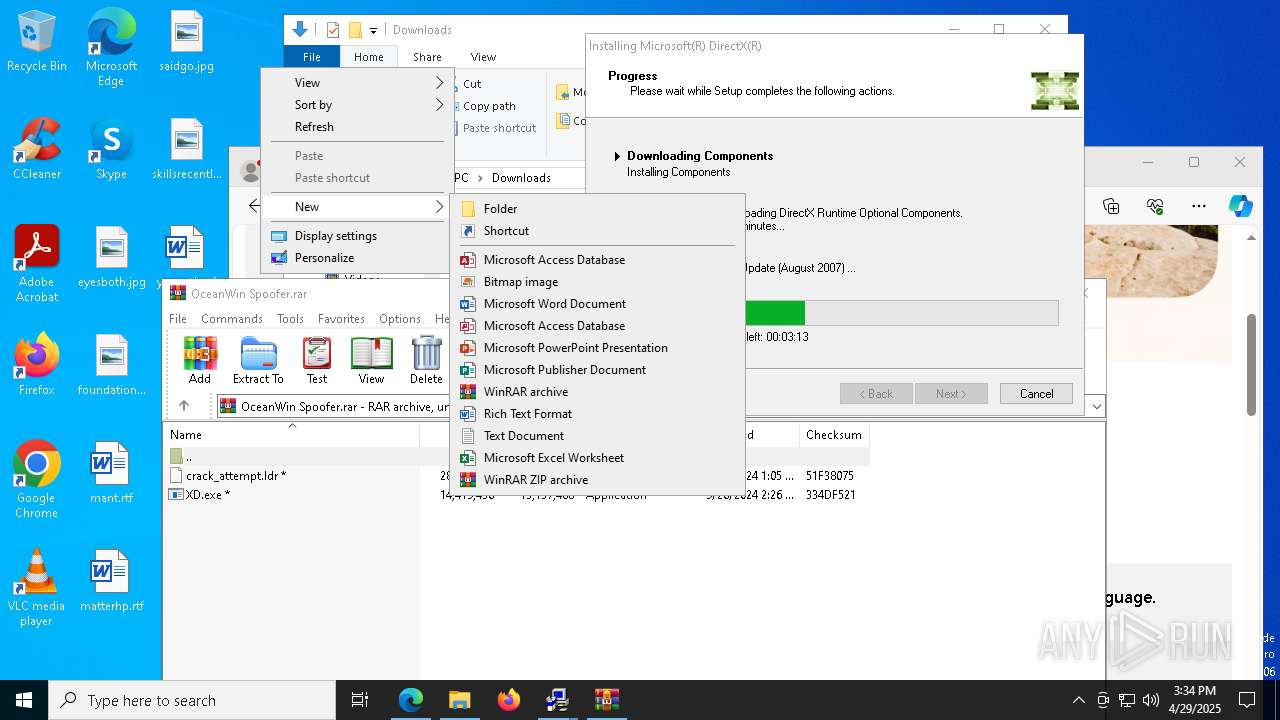
Task: Go up one folder in WinRAR
Action: (x=184, y=406)
